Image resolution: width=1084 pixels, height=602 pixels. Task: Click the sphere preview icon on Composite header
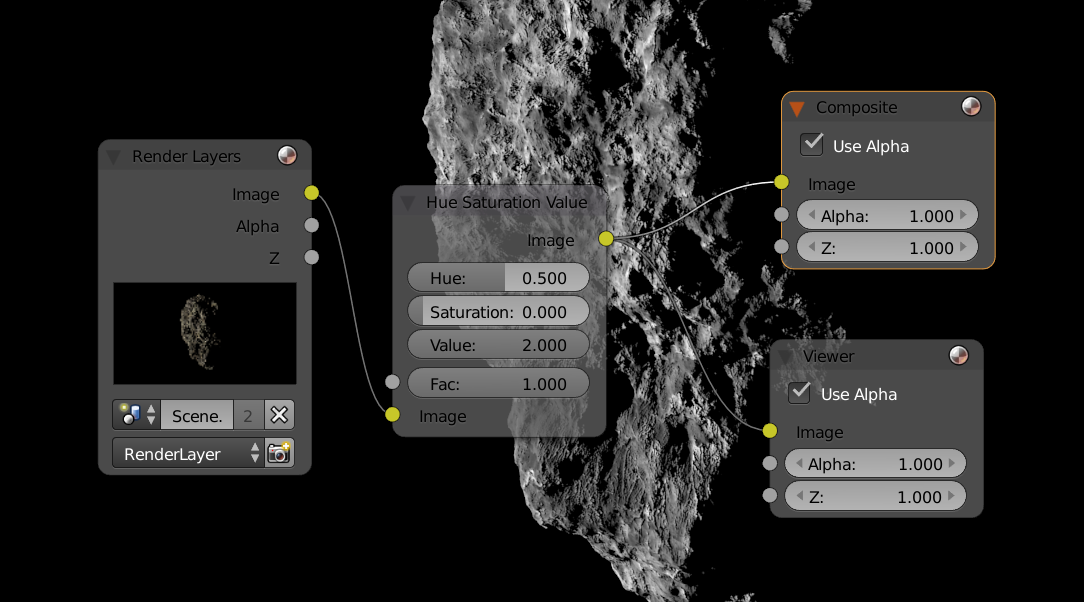(971, 106)
